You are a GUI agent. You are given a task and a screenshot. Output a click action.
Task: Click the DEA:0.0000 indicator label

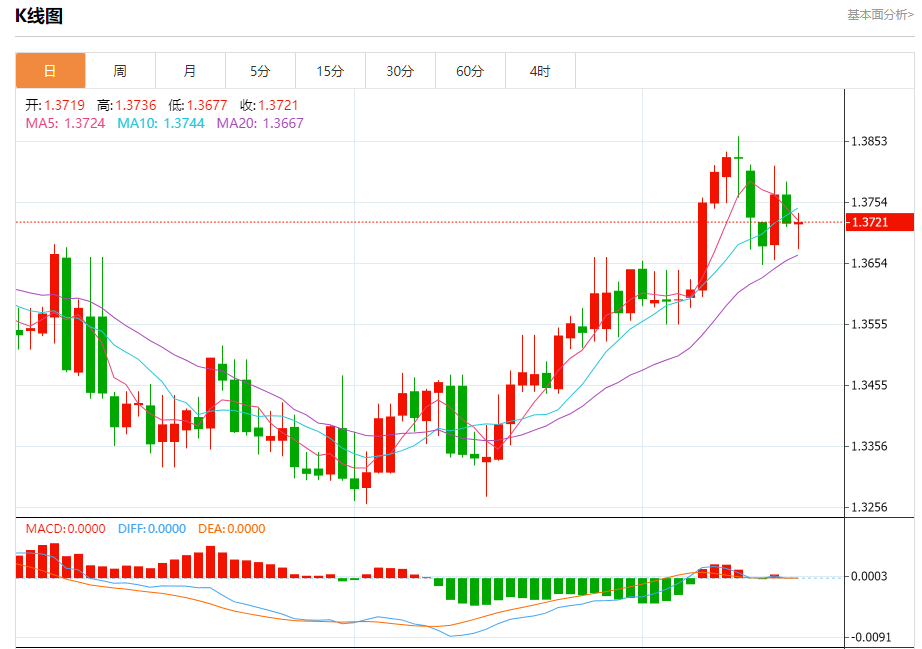pos(232,528)
